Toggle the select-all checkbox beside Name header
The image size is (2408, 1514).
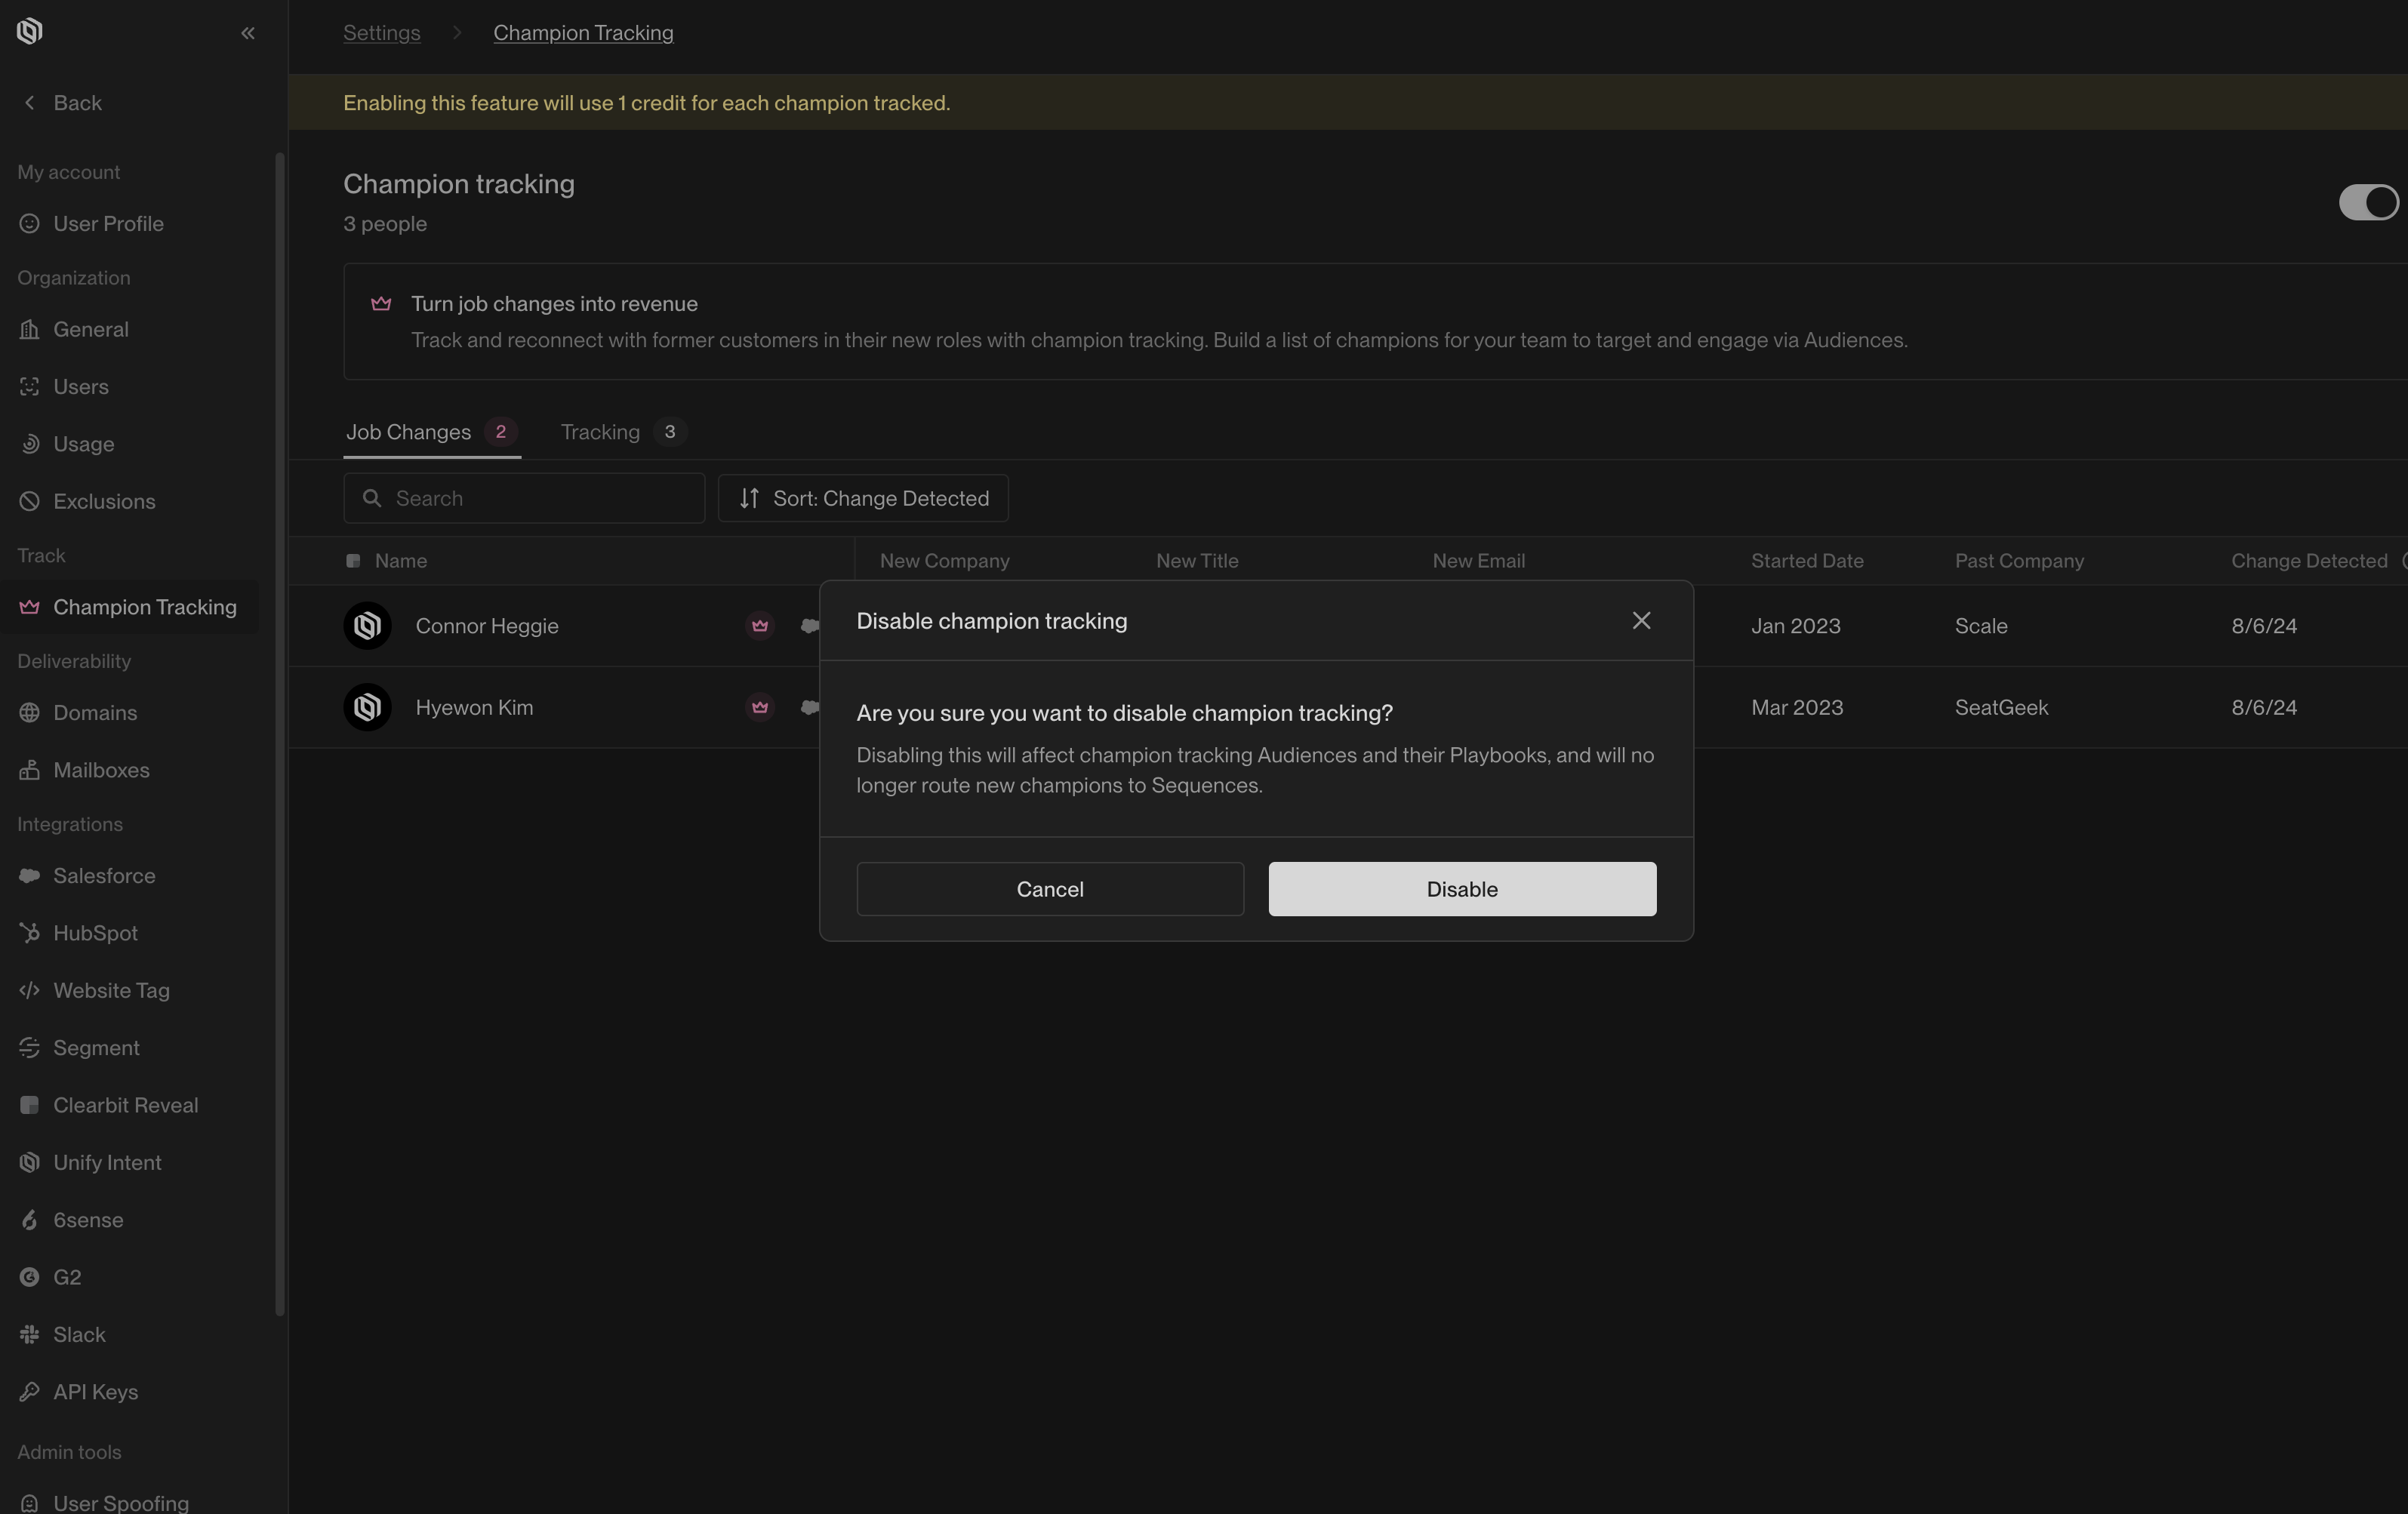(353, 561)
